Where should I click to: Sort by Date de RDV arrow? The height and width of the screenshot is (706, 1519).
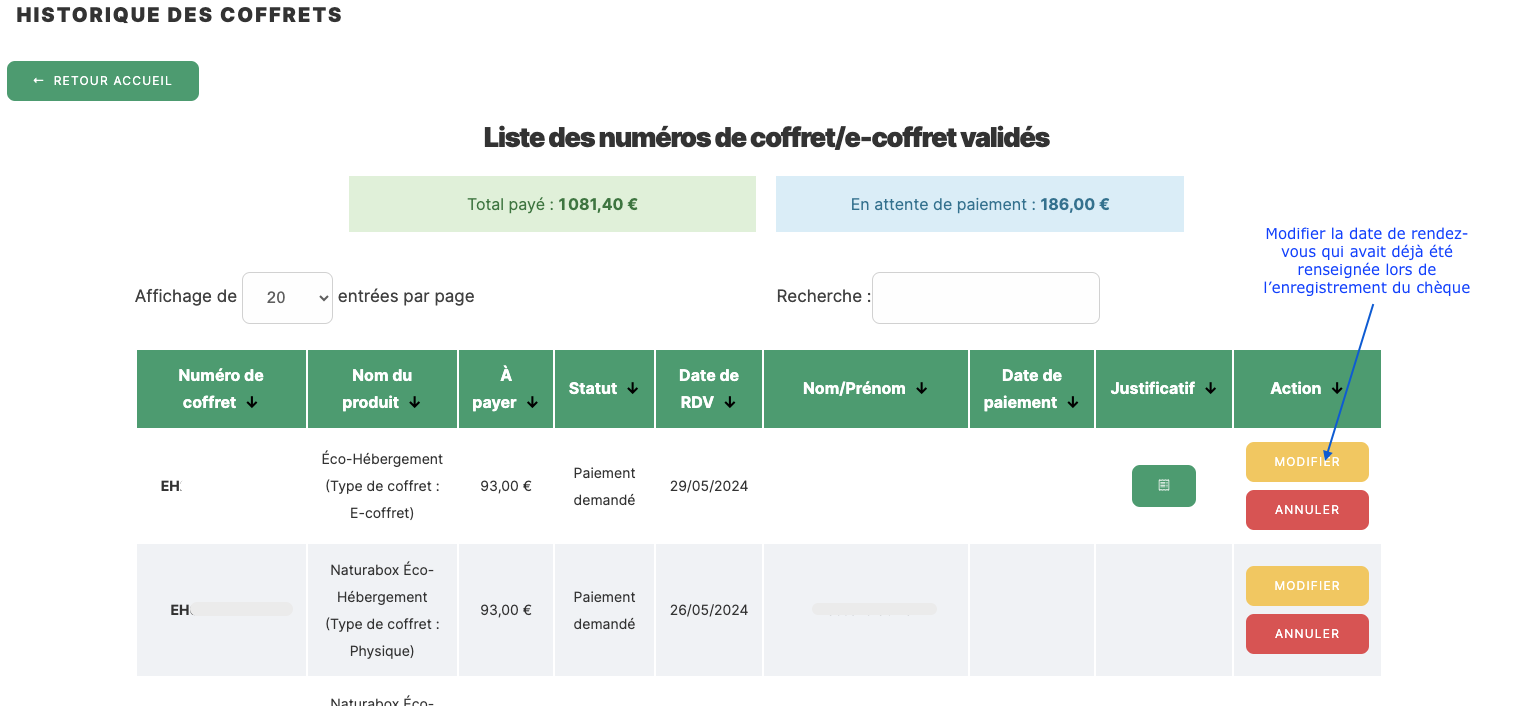pyautogui.click(x=730, y=403)
